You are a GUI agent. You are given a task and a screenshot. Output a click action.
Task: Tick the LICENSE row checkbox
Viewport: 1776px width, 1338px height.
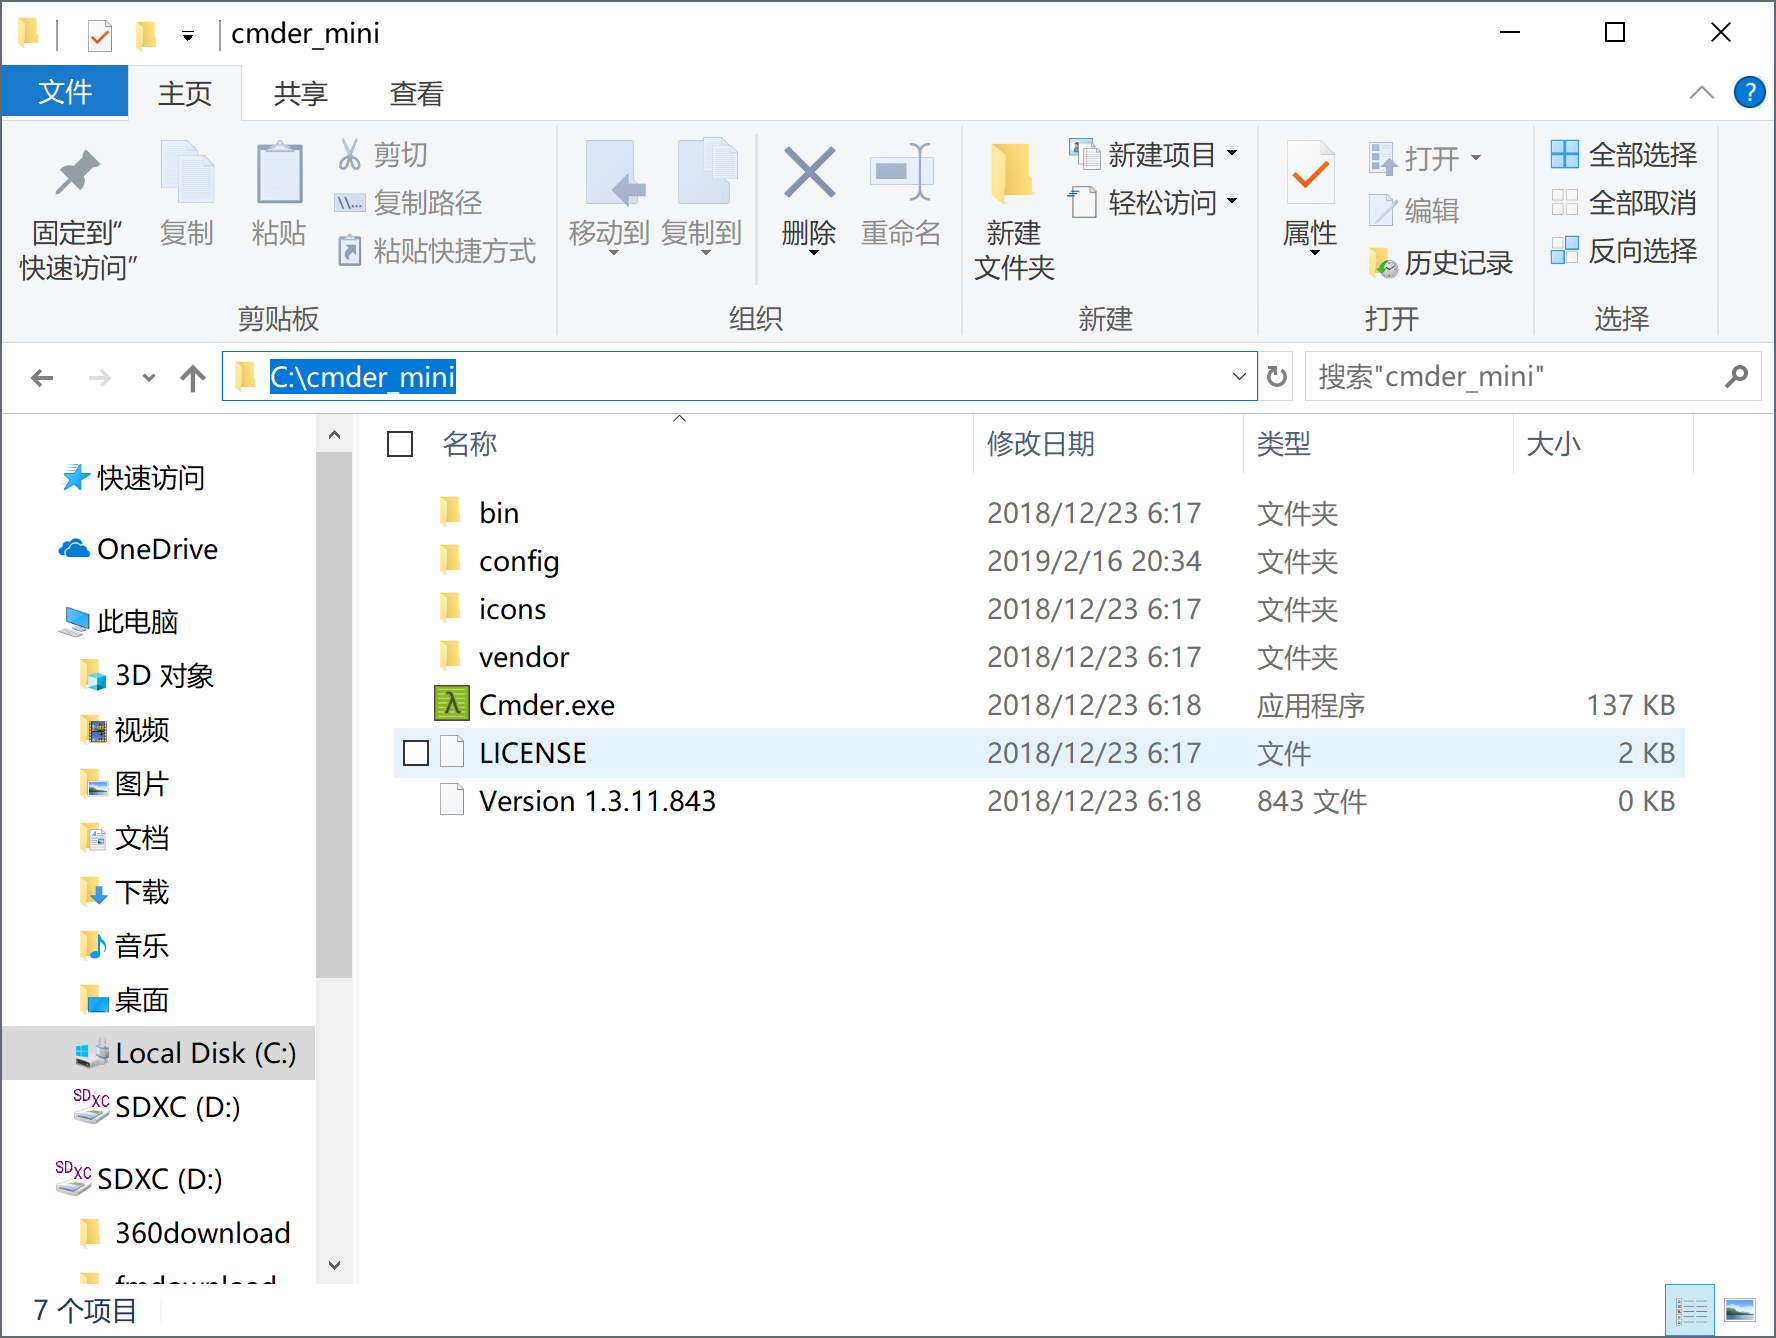pyautogui.click(x=416, y=753)
